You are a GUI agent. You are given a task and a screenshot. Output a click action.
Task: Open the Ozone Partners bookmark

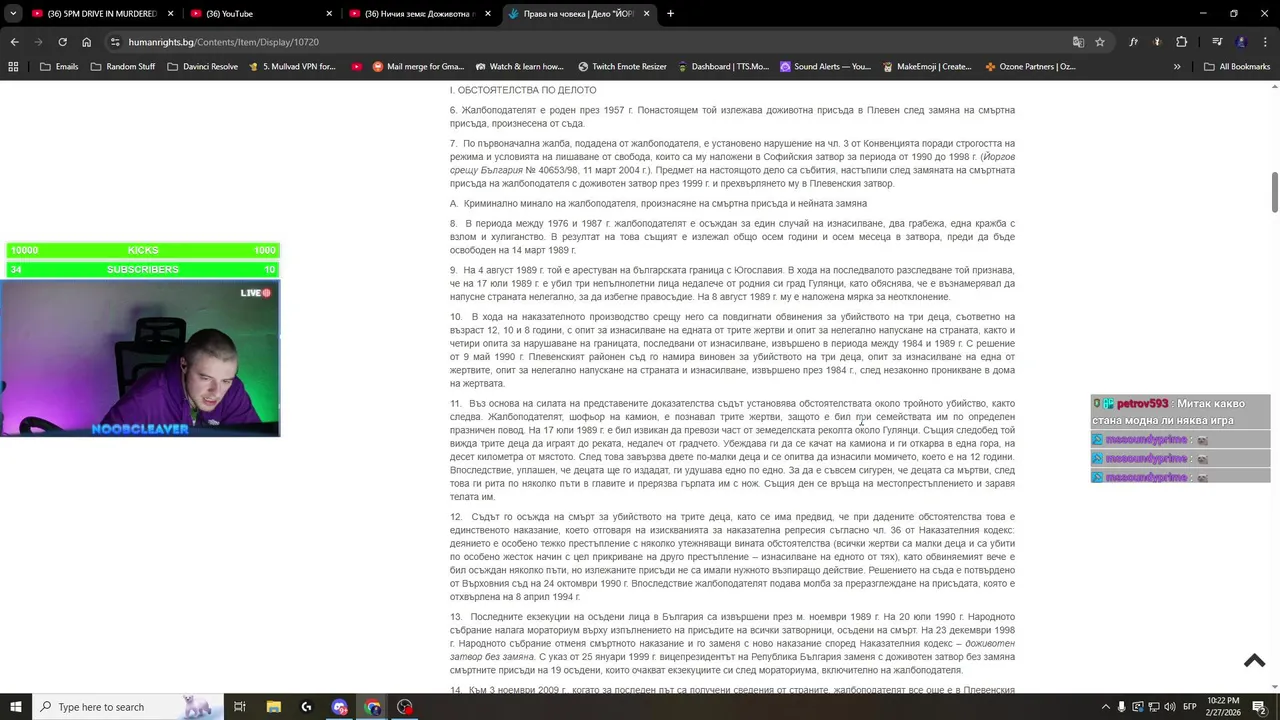1030,67
